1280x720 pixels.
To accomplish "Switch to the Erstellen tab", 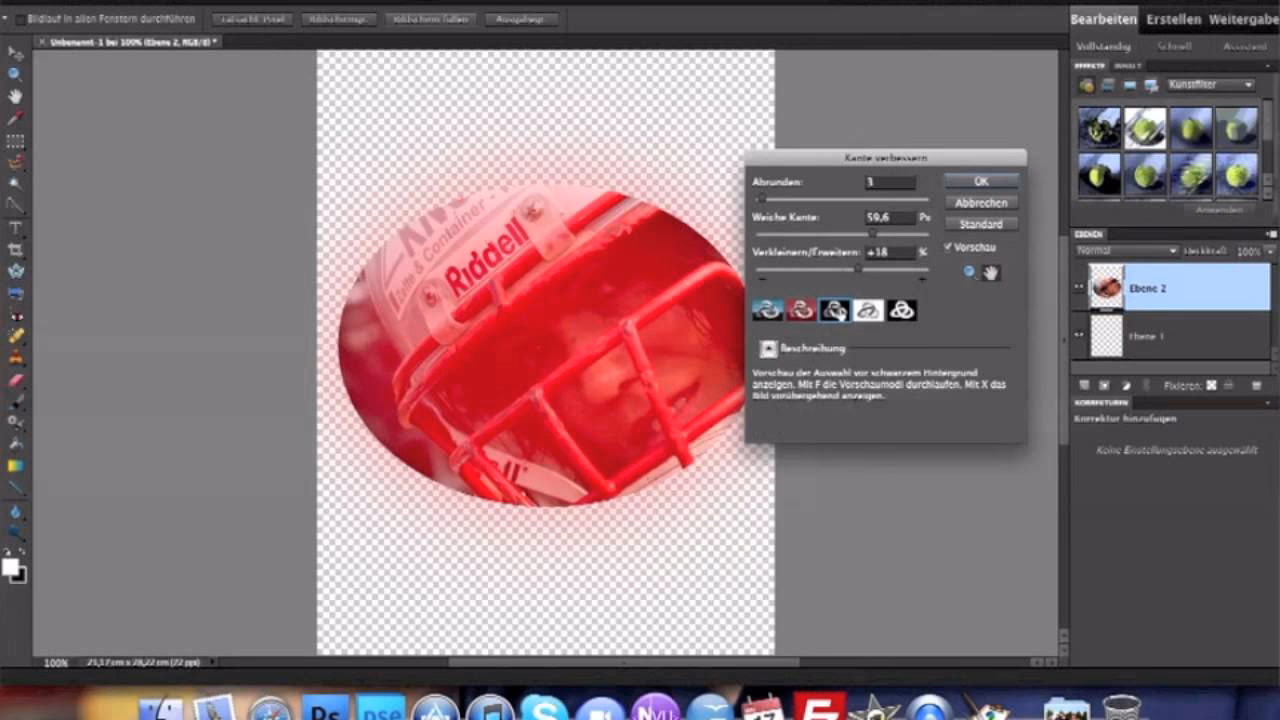I will (x=1173, y=19).
